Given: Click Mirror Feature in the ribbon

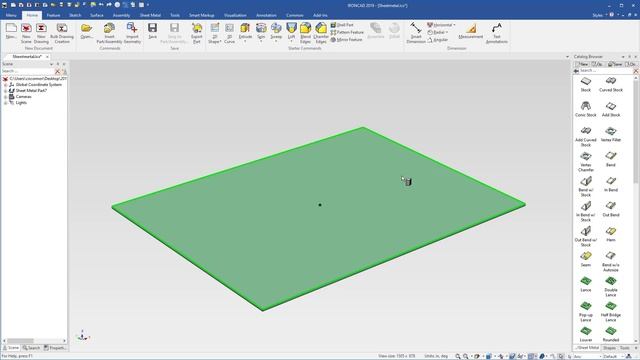Looking at the screenshot, I should point(346,40).
